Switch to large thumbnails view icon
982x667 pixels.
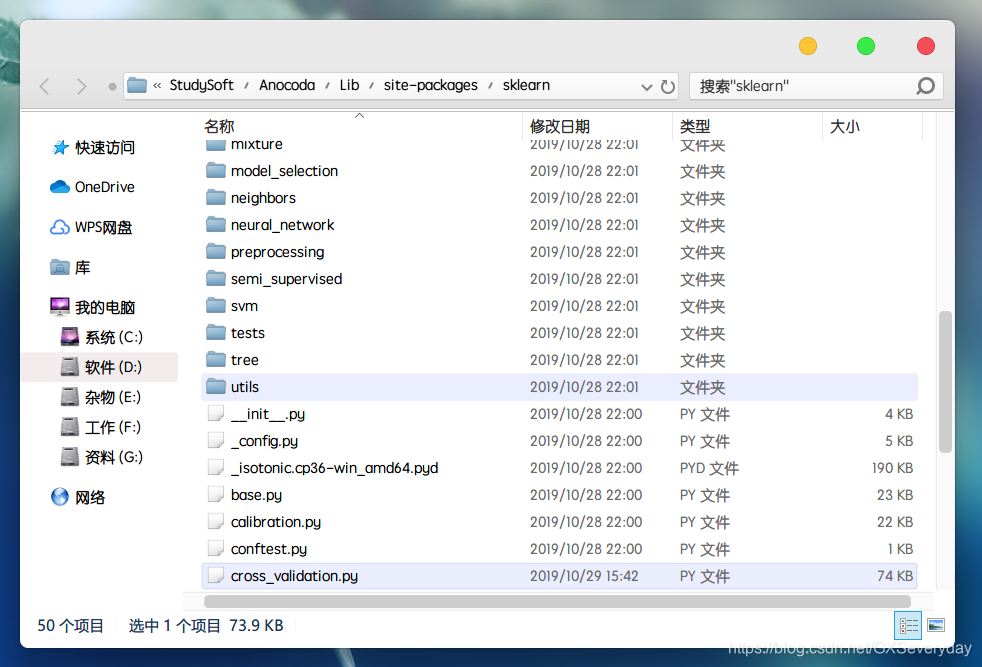936,625
